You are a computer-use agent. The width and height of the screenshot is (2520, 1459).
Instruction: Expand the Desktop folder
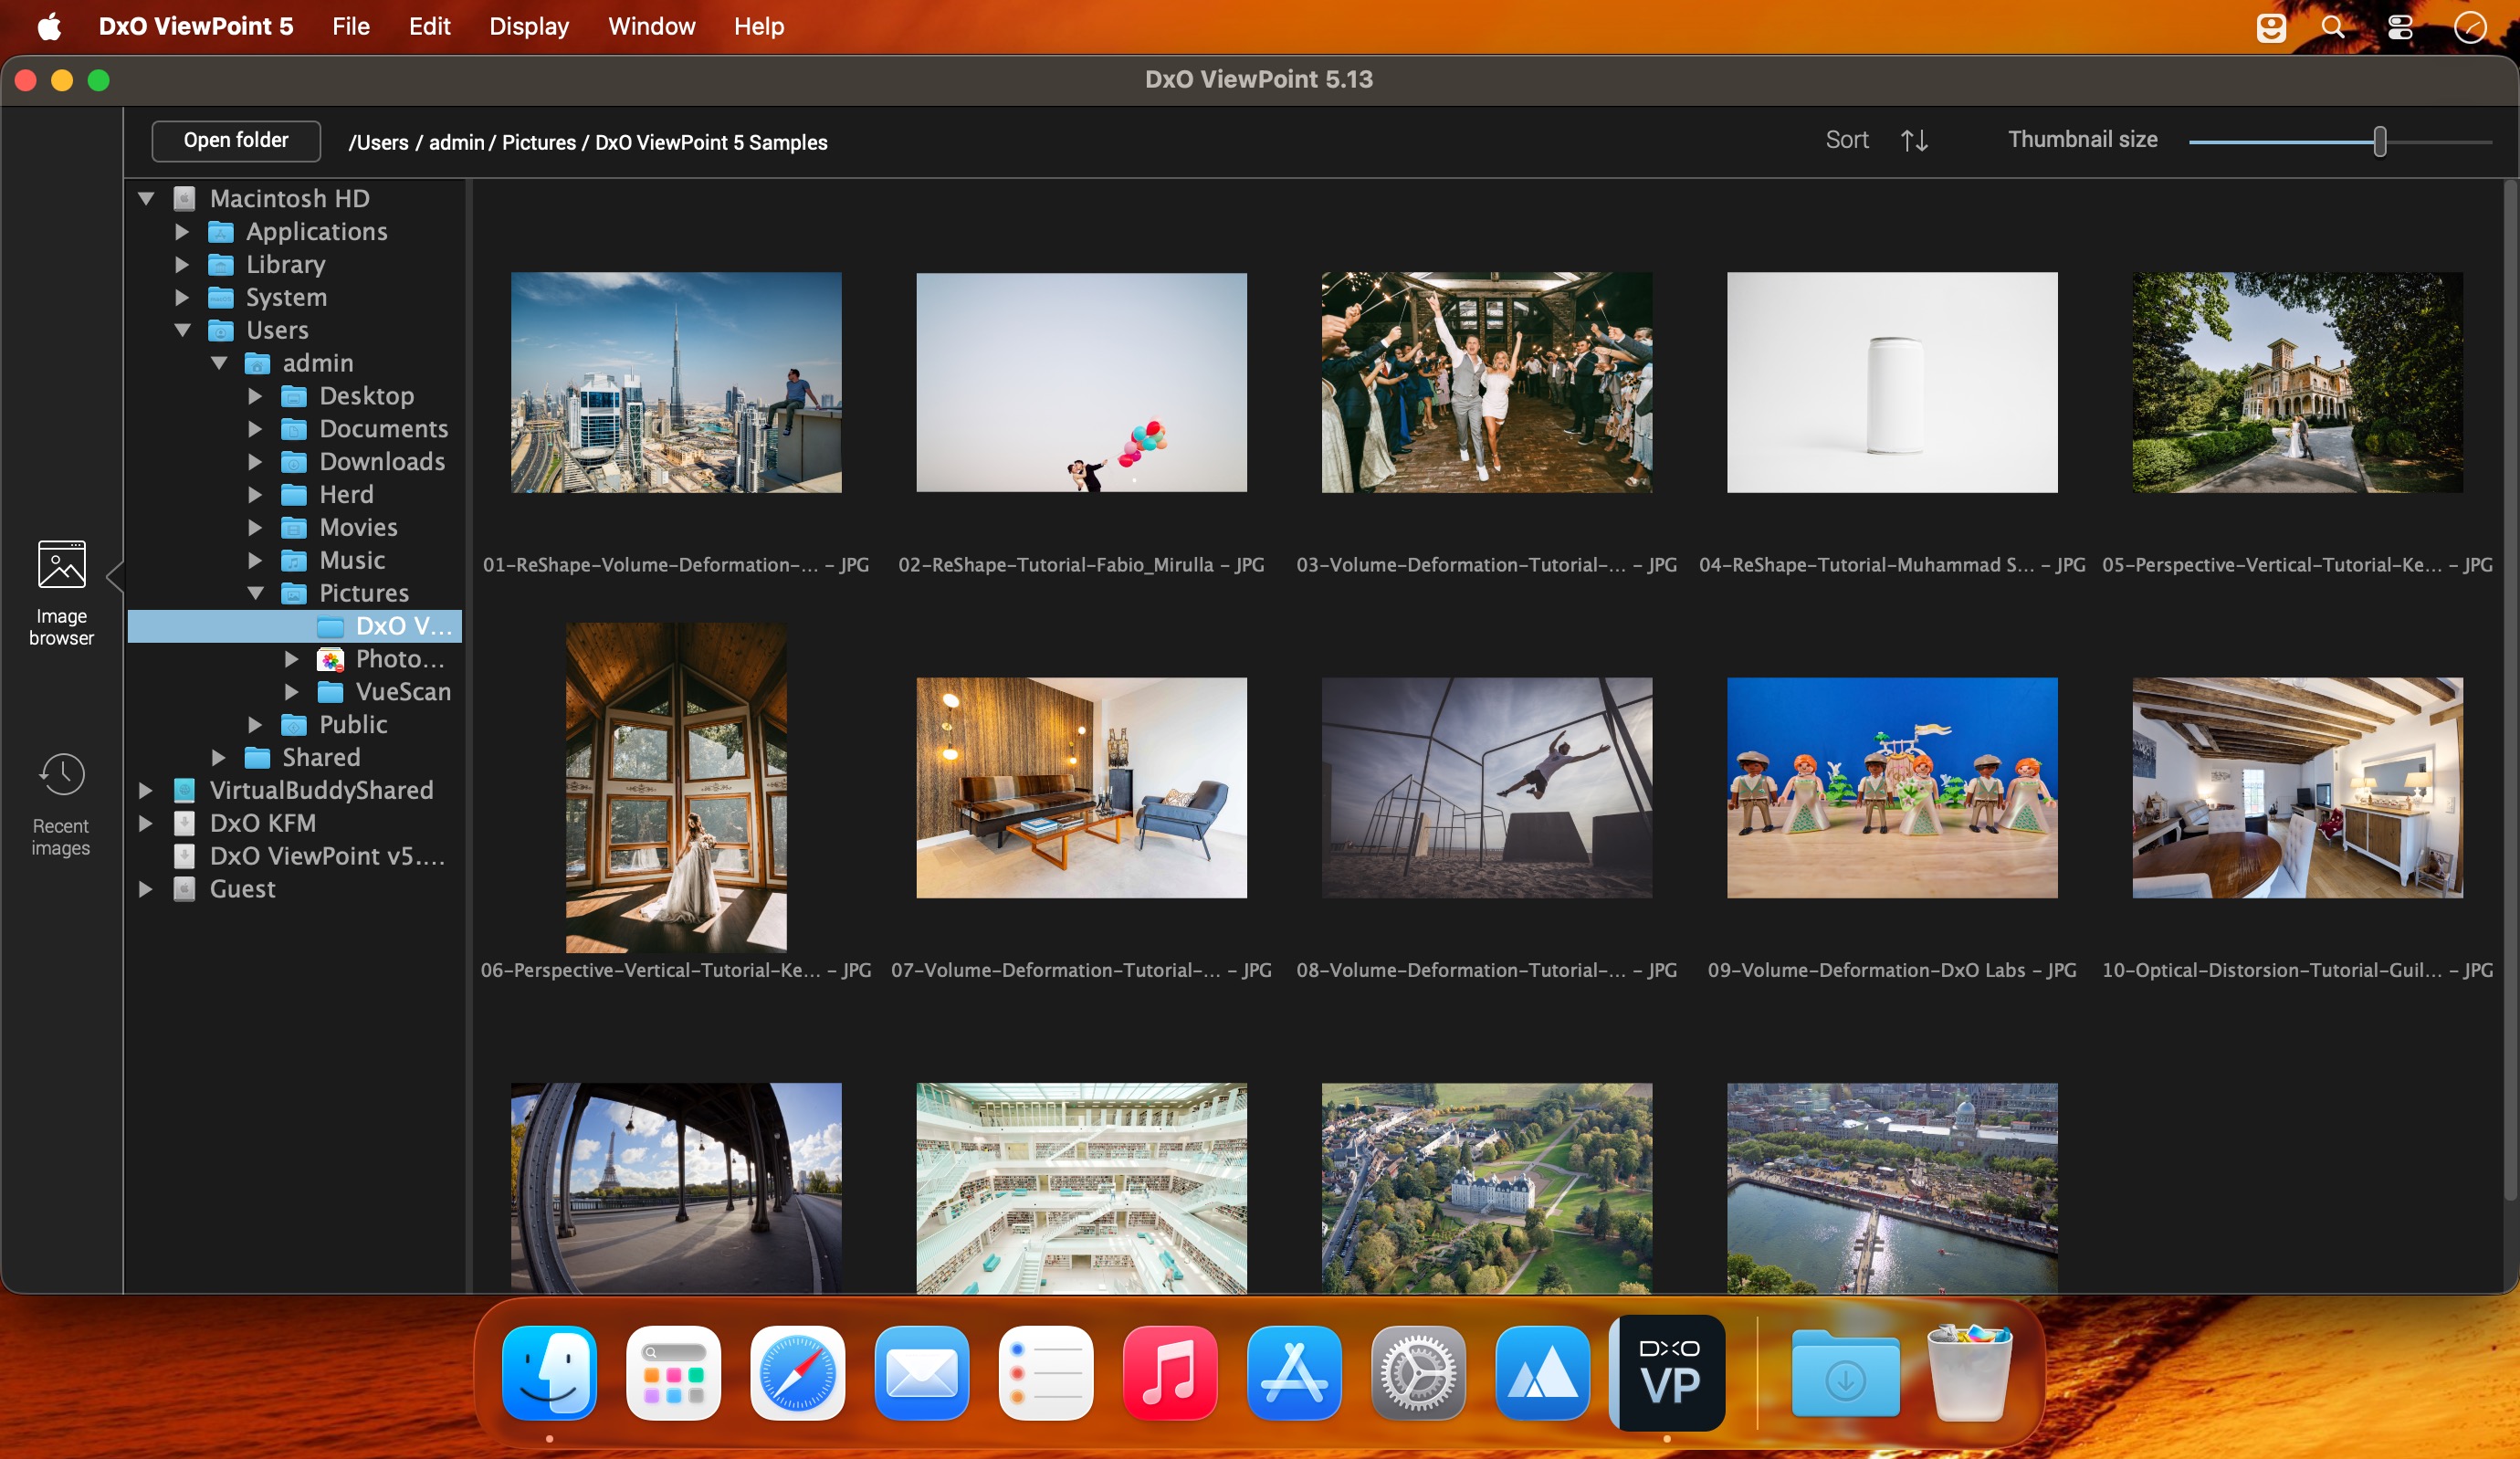coord(255,396)
